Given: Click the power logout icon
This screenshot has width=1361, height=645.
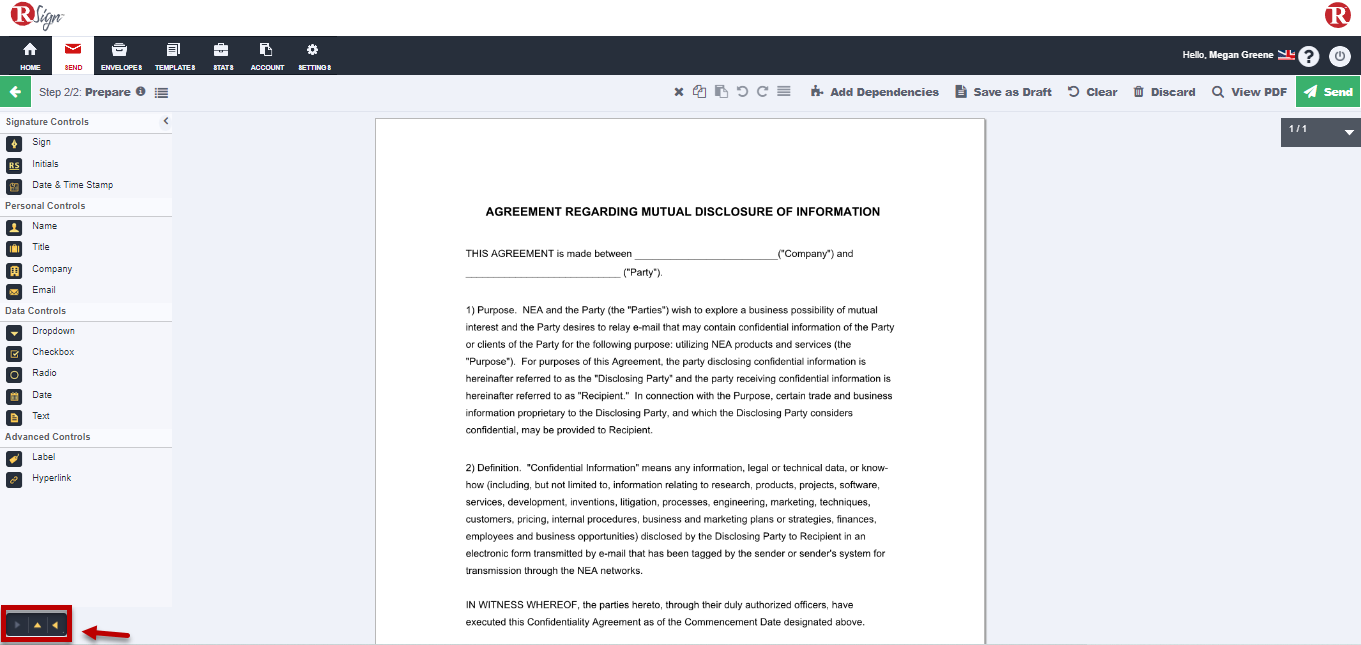Looking at the screenshot, I should coord(1340,57).
